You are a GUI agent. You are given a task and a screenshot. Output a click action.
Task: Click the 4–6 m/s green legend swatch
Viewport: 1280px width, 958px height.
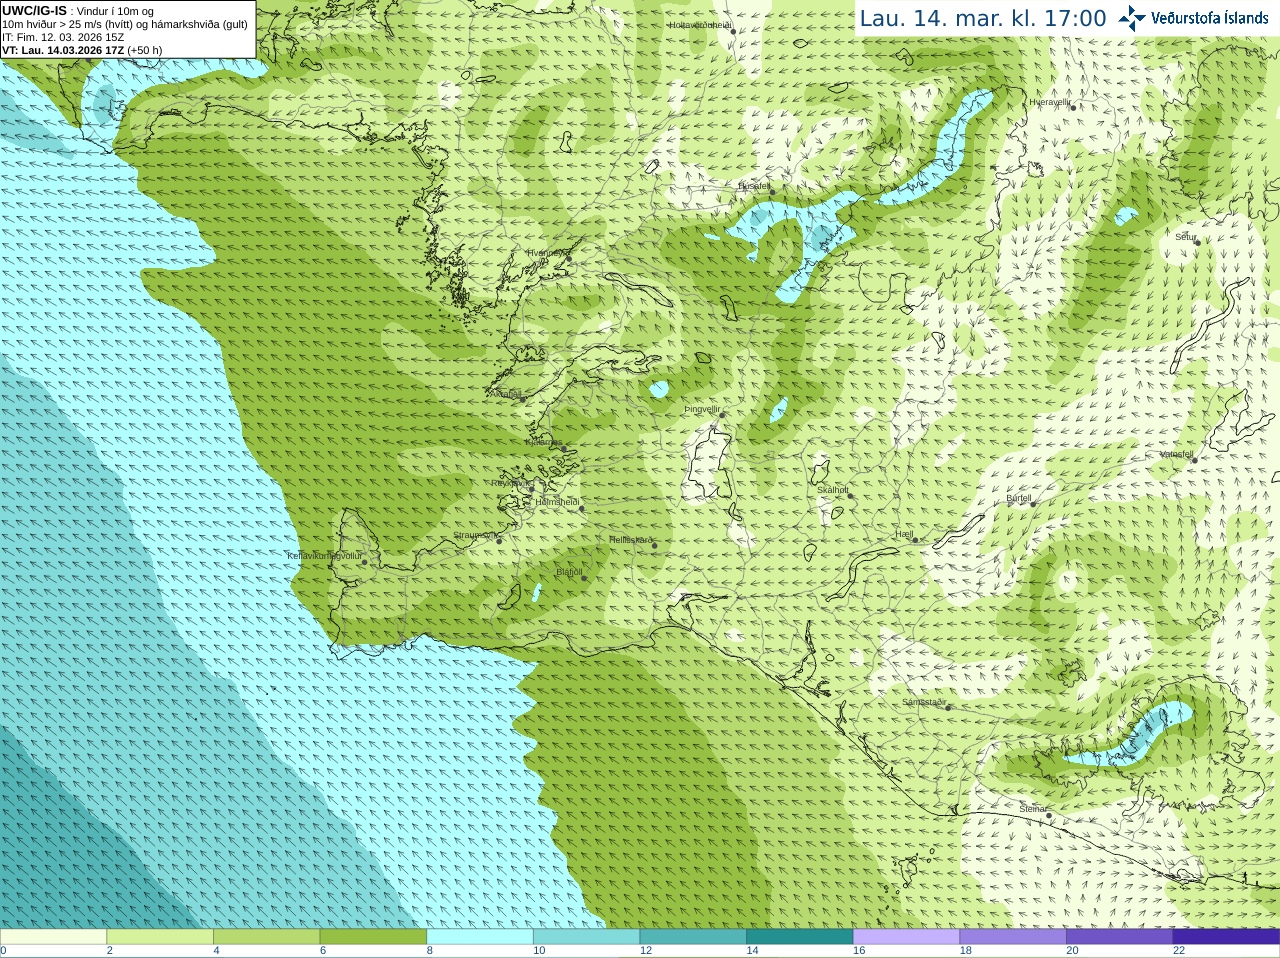266,937
